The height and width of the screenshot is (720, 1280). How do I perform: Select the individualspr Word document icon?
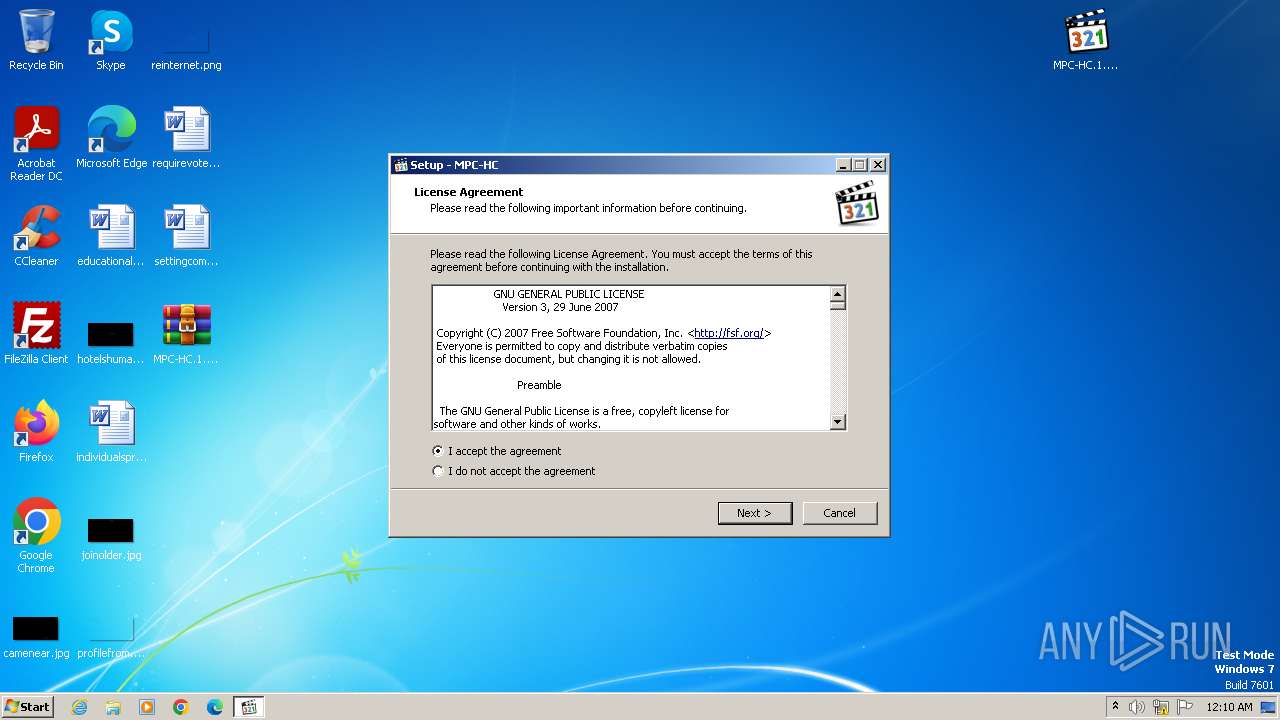(111, 432)
